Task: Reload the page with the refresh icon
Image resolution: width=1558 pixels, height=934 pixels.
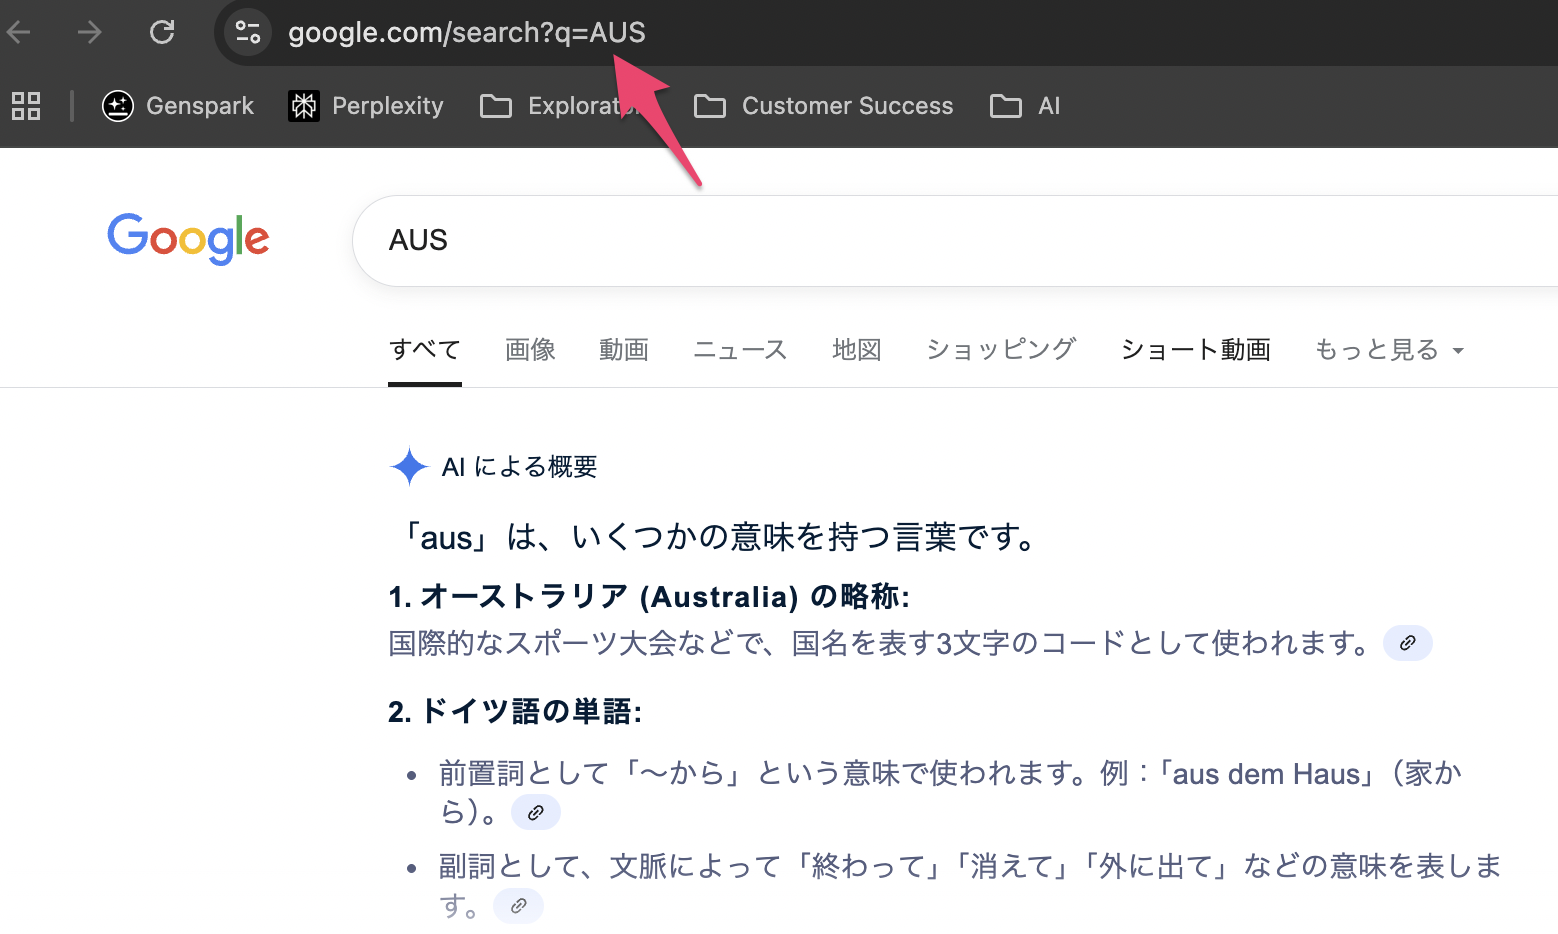Action: [162, 32]
